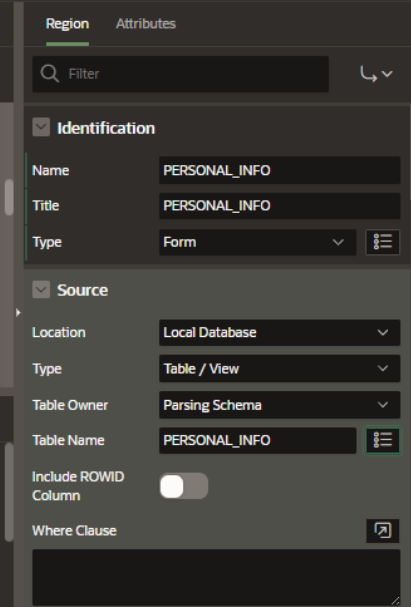
Task: Click the upper left pane scrollbar thumb
Action: coord(9,197)
